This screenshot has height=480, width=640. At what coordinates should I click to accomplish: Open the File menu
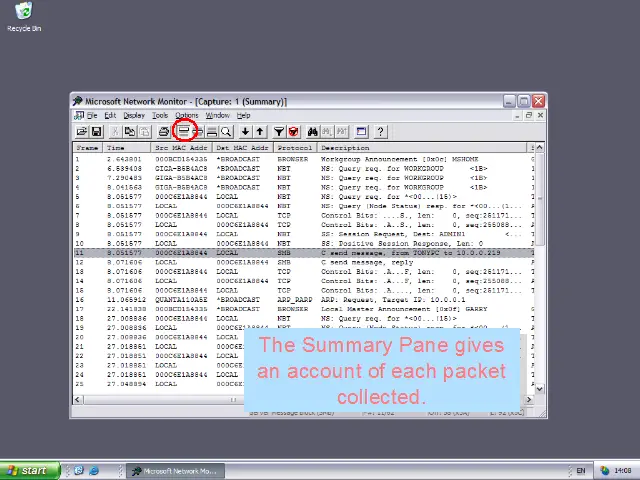click(x=92, y=116)
